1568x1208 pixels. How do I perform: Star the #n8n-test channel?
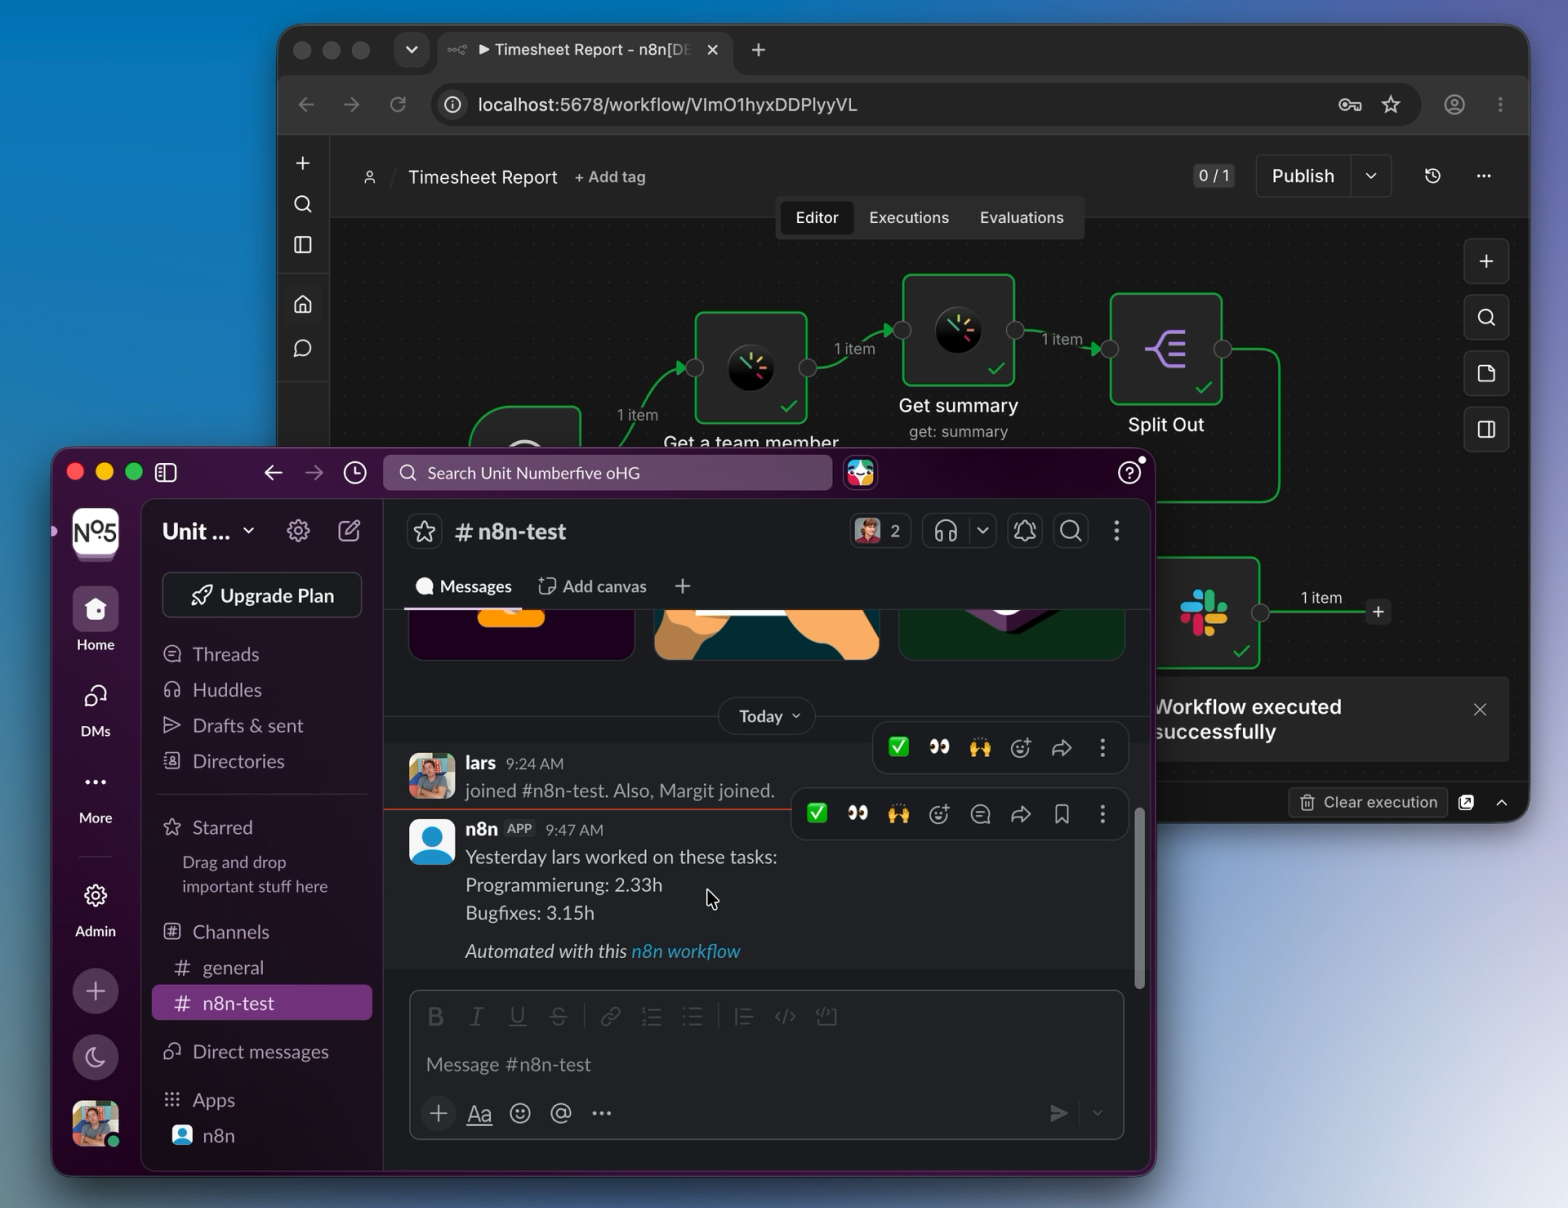pos(425,531)
